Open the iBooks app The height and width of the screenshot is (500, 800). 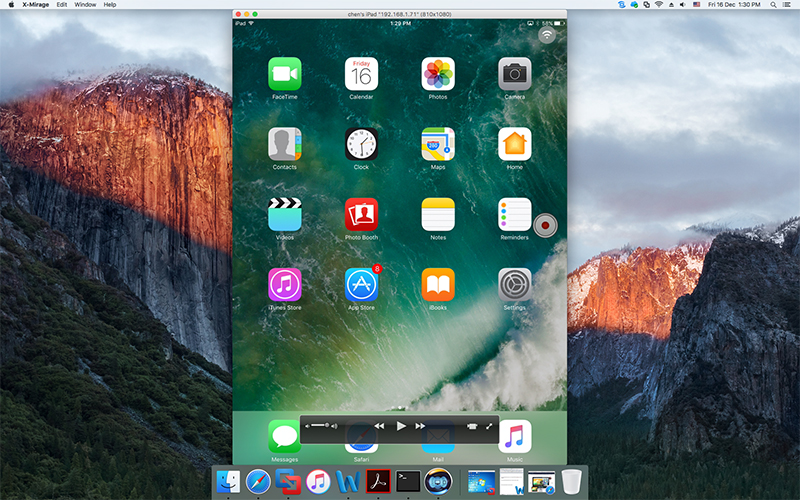click(438, 285)
